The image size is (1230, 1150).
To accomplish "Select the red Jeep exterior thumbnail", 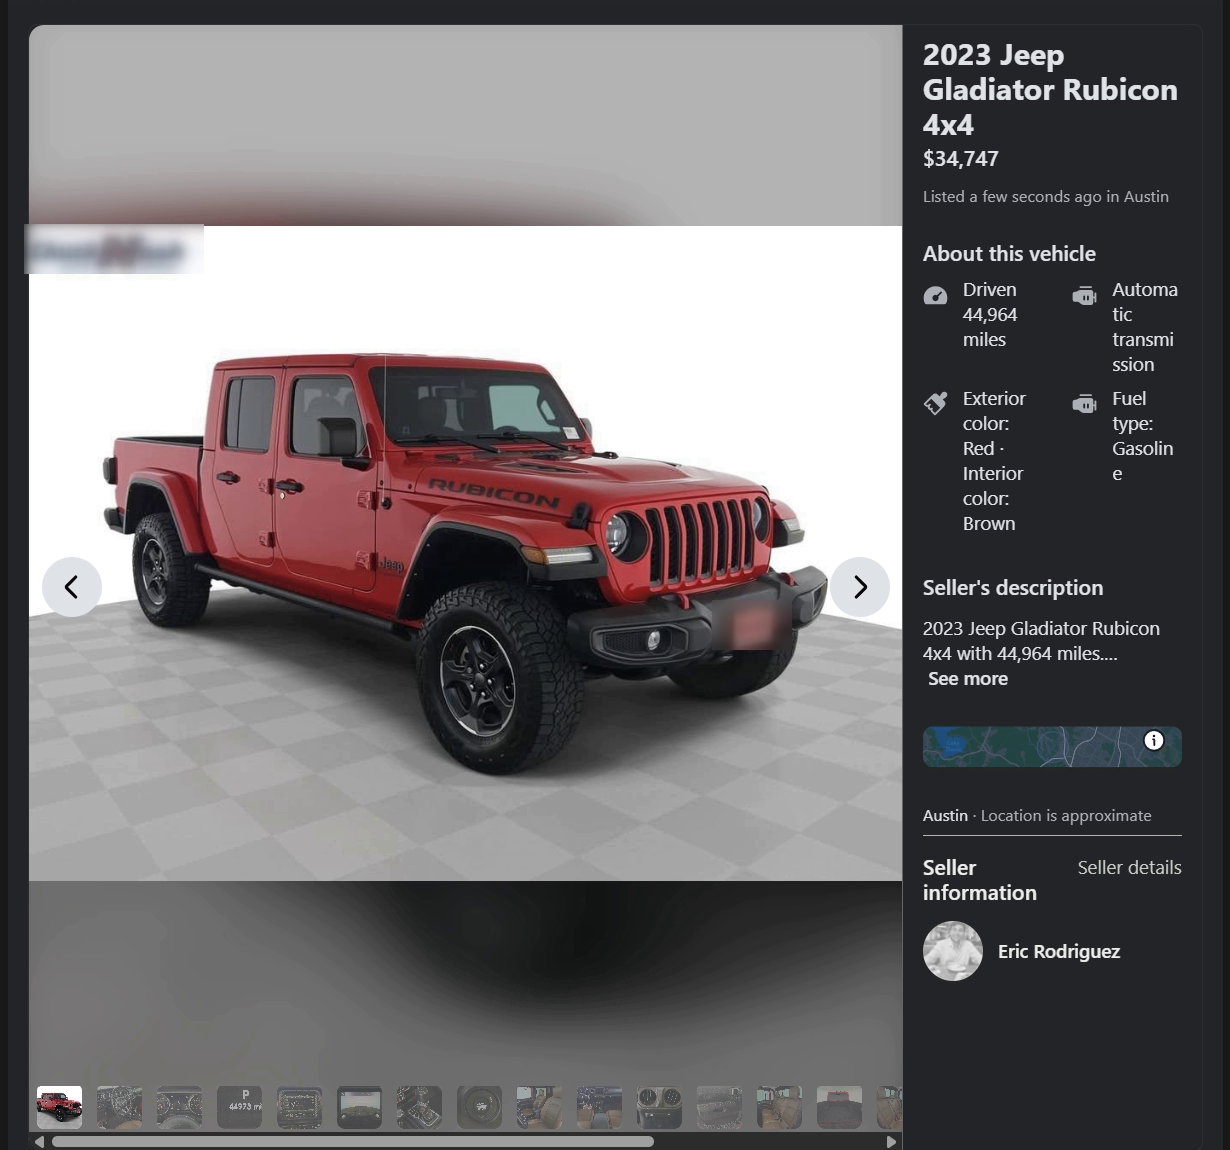I will [x=60, y=1107].
